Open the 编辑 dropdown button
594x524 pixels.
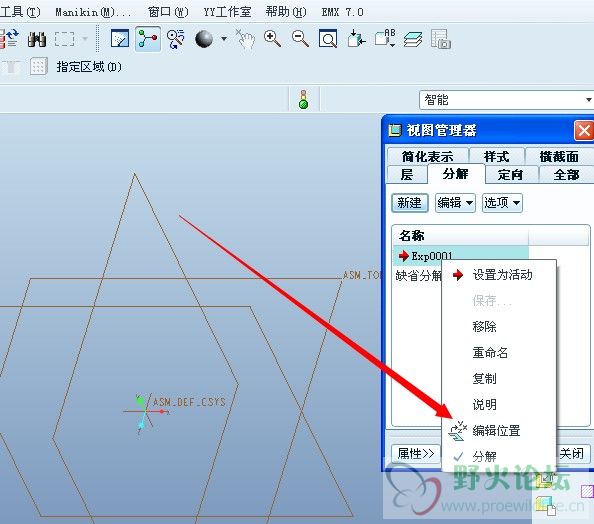coord(455,203)
